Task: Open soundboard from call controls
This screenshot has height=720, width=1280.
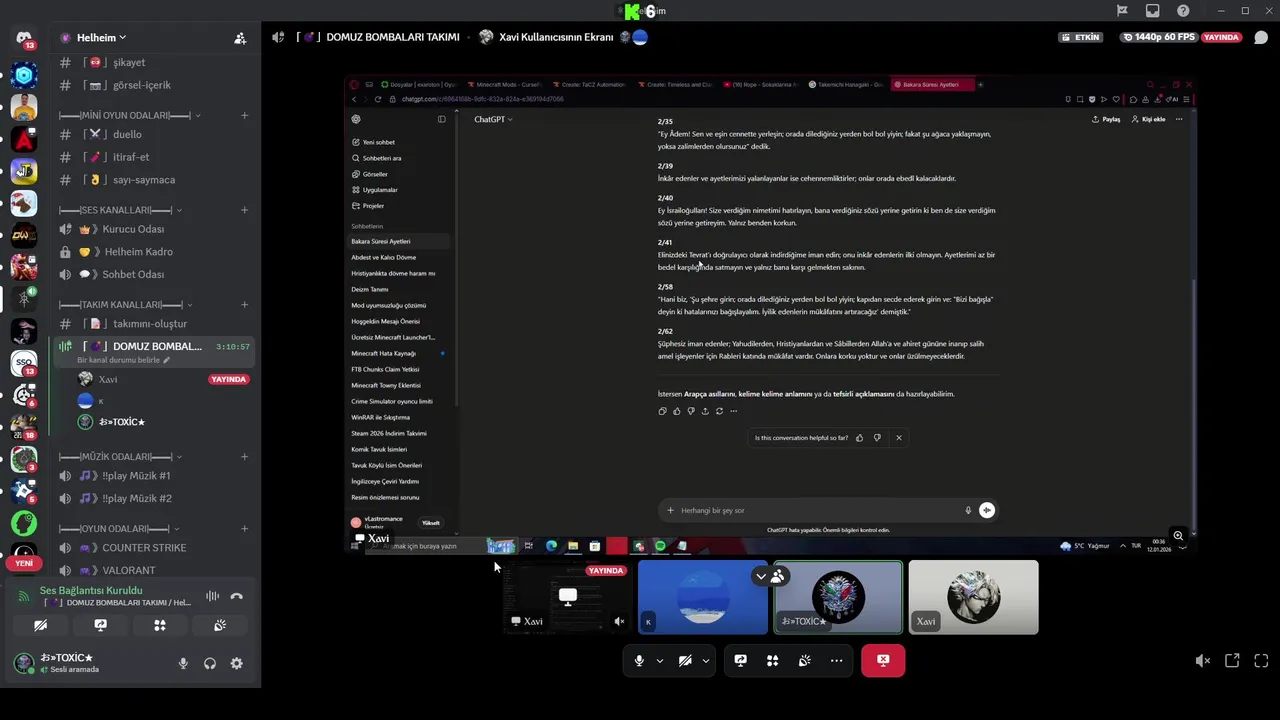Action: coord(804,660)
